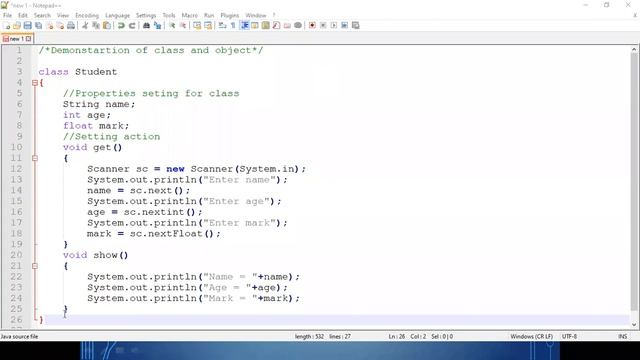Open the Edit menu
640x360 pixels.
(x=23, y=15)
